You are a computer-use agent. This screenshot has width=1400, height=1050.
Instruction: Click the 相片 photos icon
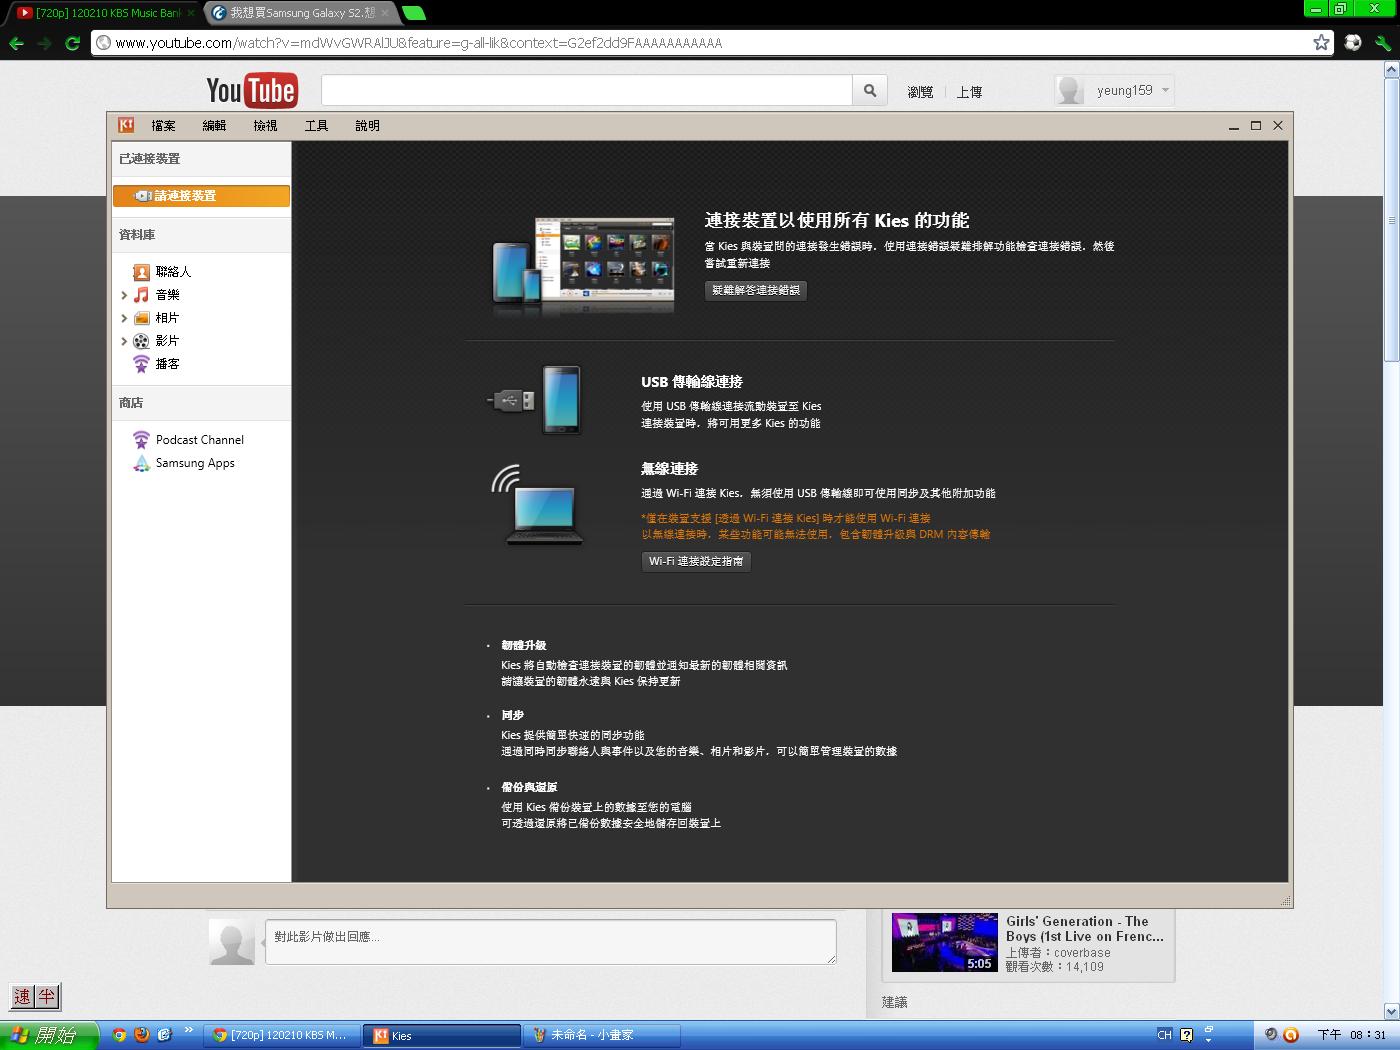141,318
